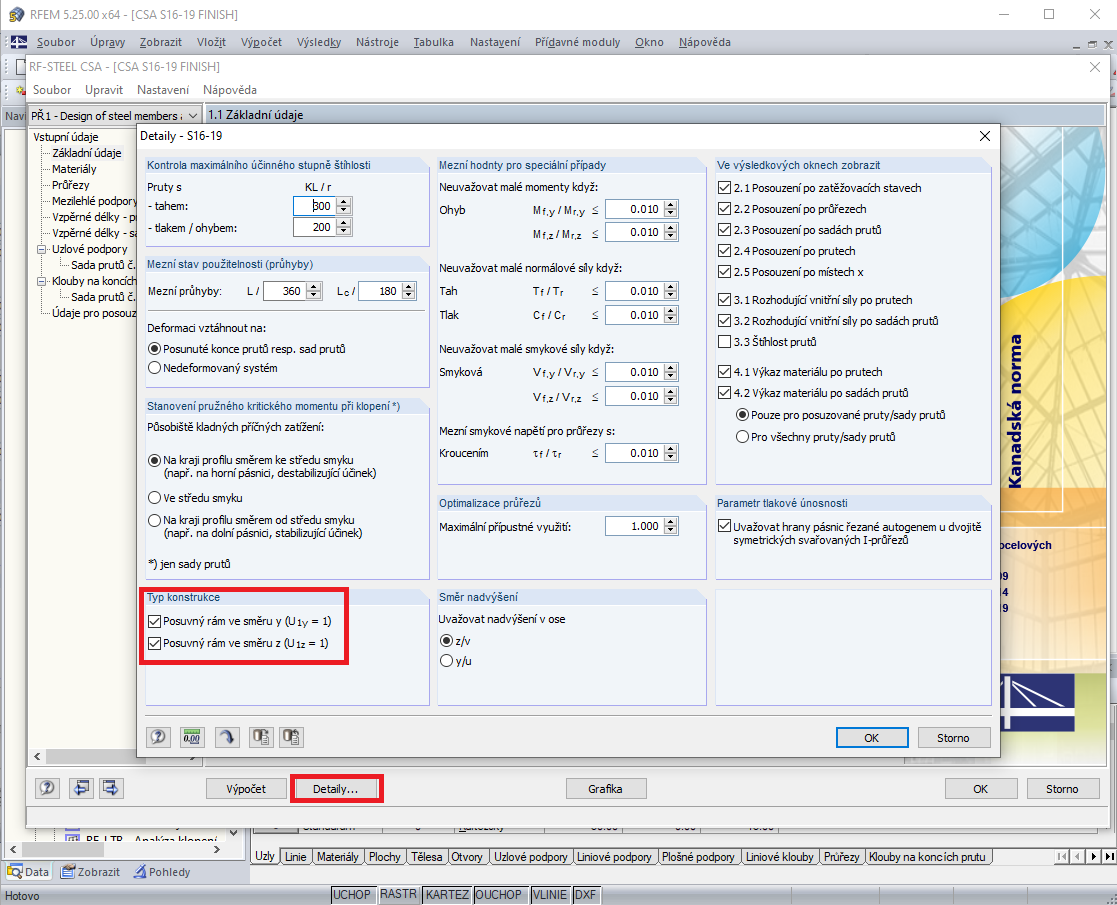
Task: Uncheck 2.1 Posouzení po zatěžovacích stavech
Action: 724,188
